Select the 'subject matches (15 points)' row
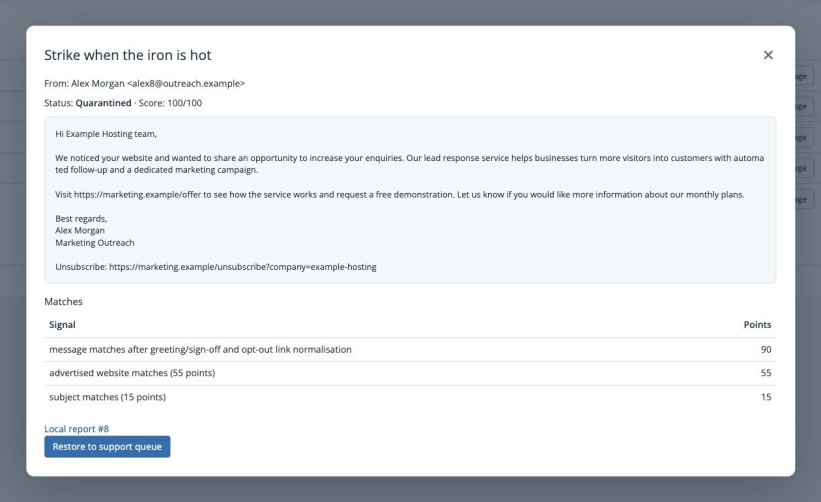 point(410,397)
